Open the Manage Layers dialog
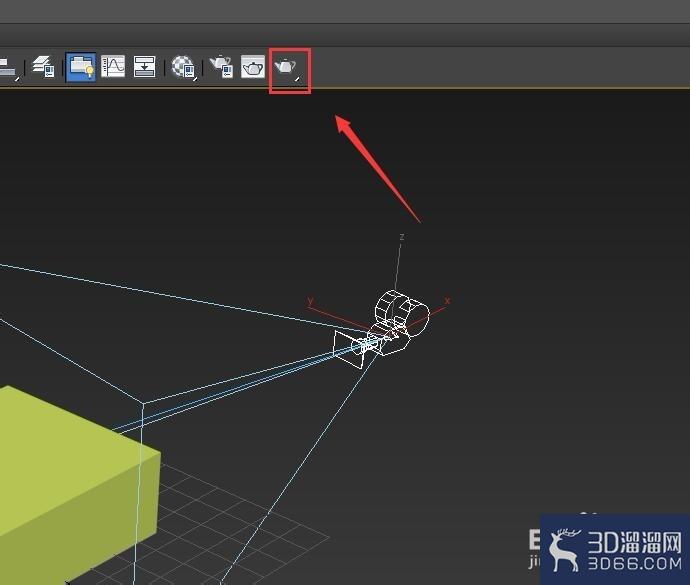The image size is (690, 585). 44,67
